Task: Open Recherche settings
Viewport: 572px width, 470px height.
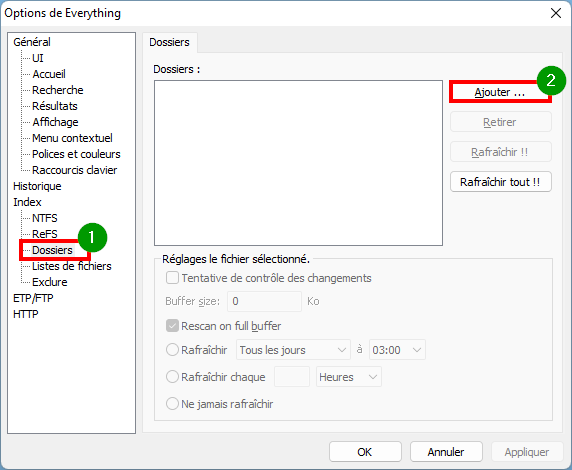Action: tap(58, 90)
